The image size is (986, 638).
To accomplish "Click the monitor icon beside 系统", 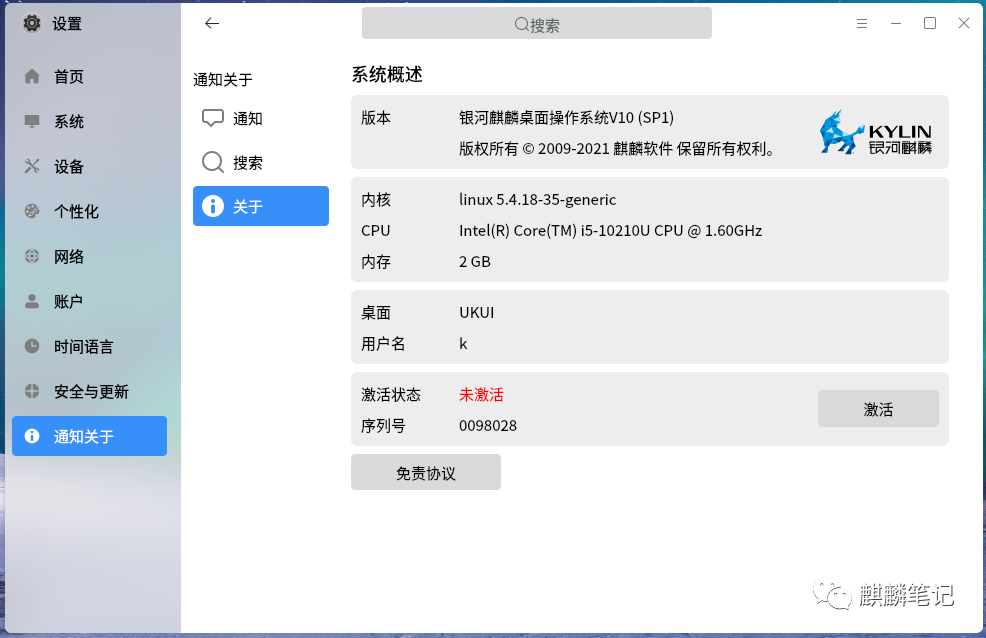I will [x=32, y=121].
